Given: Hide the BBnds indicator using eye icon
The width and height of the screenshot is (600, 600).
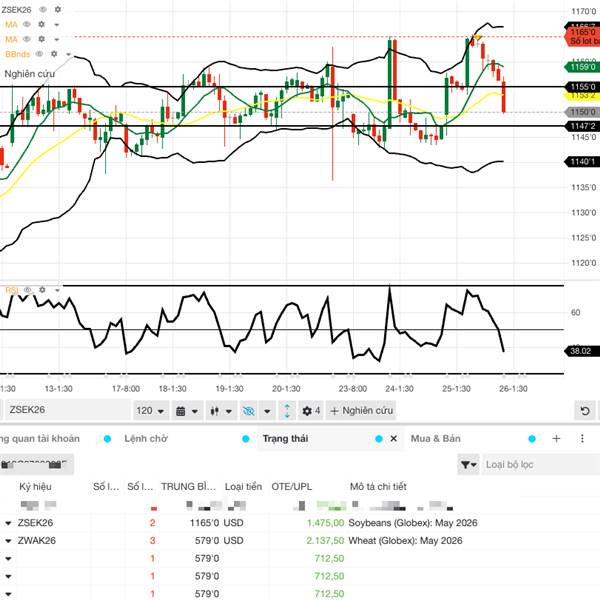Looking at the screenshot, I should 39,54.
